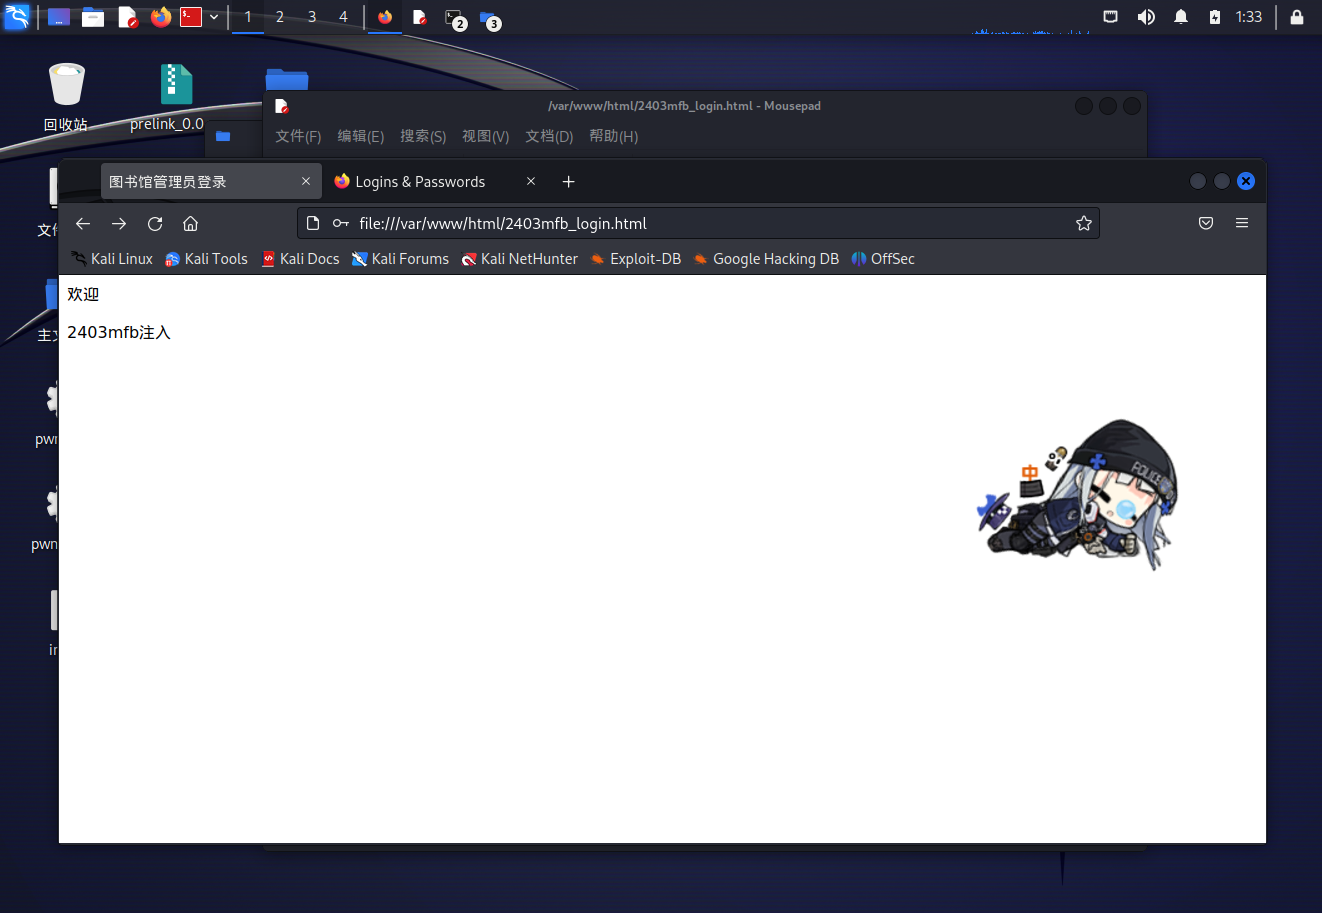Open Mousepad 文档(D) menu

549,136
